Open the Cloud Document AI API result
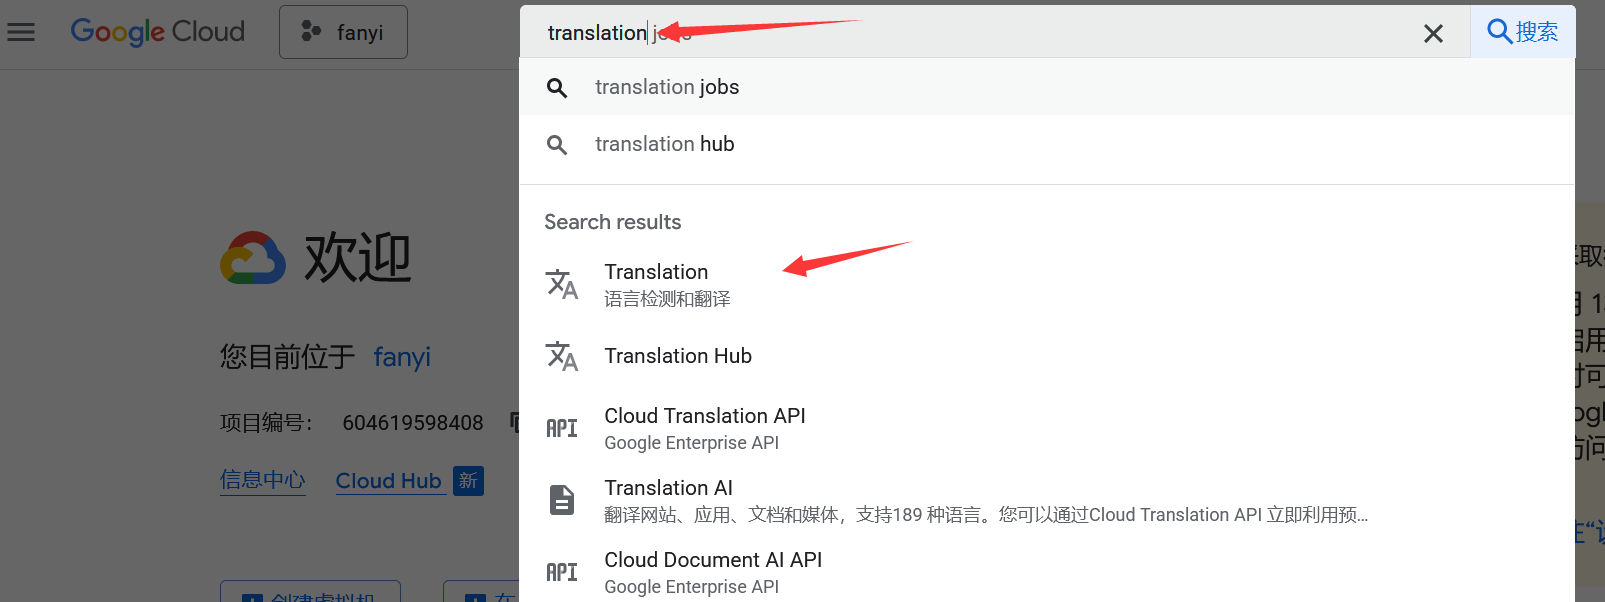Image resolution: width=1605 pixels, height=602 pixels. tap(1047, 572)
